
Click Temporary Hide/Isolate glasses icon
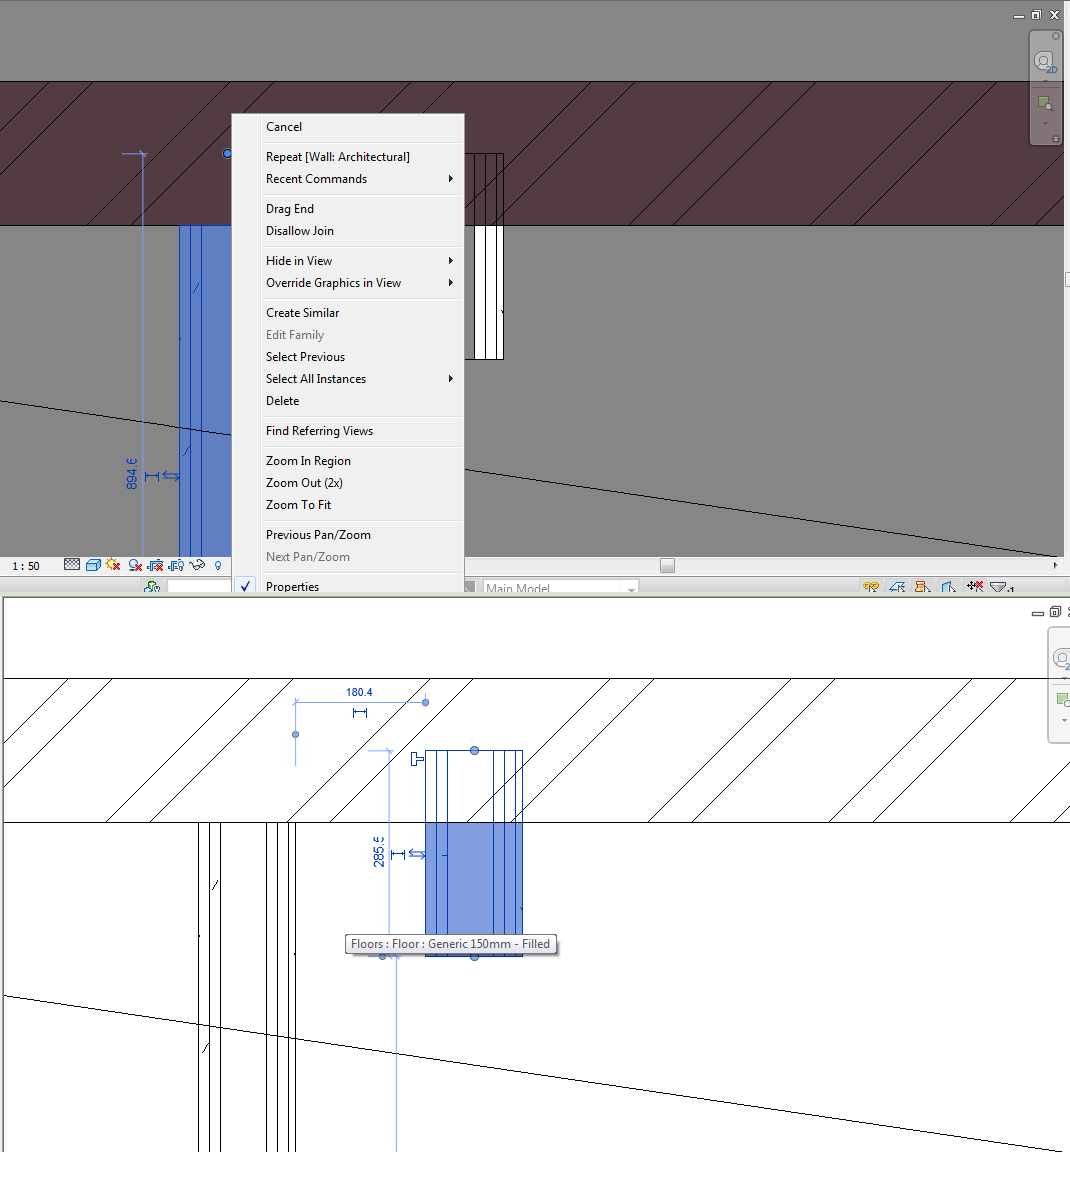coord(197,565)
